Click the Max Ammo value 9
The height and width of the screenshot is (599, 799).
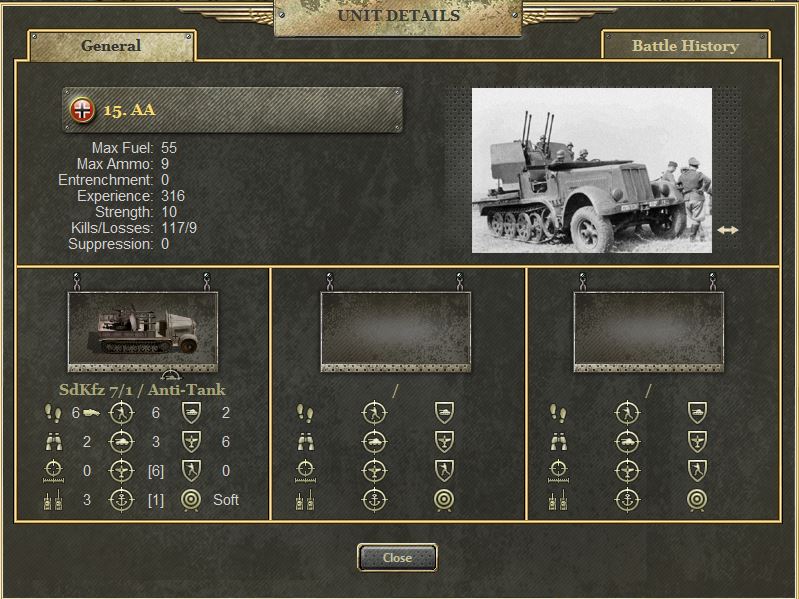point(165,164)
